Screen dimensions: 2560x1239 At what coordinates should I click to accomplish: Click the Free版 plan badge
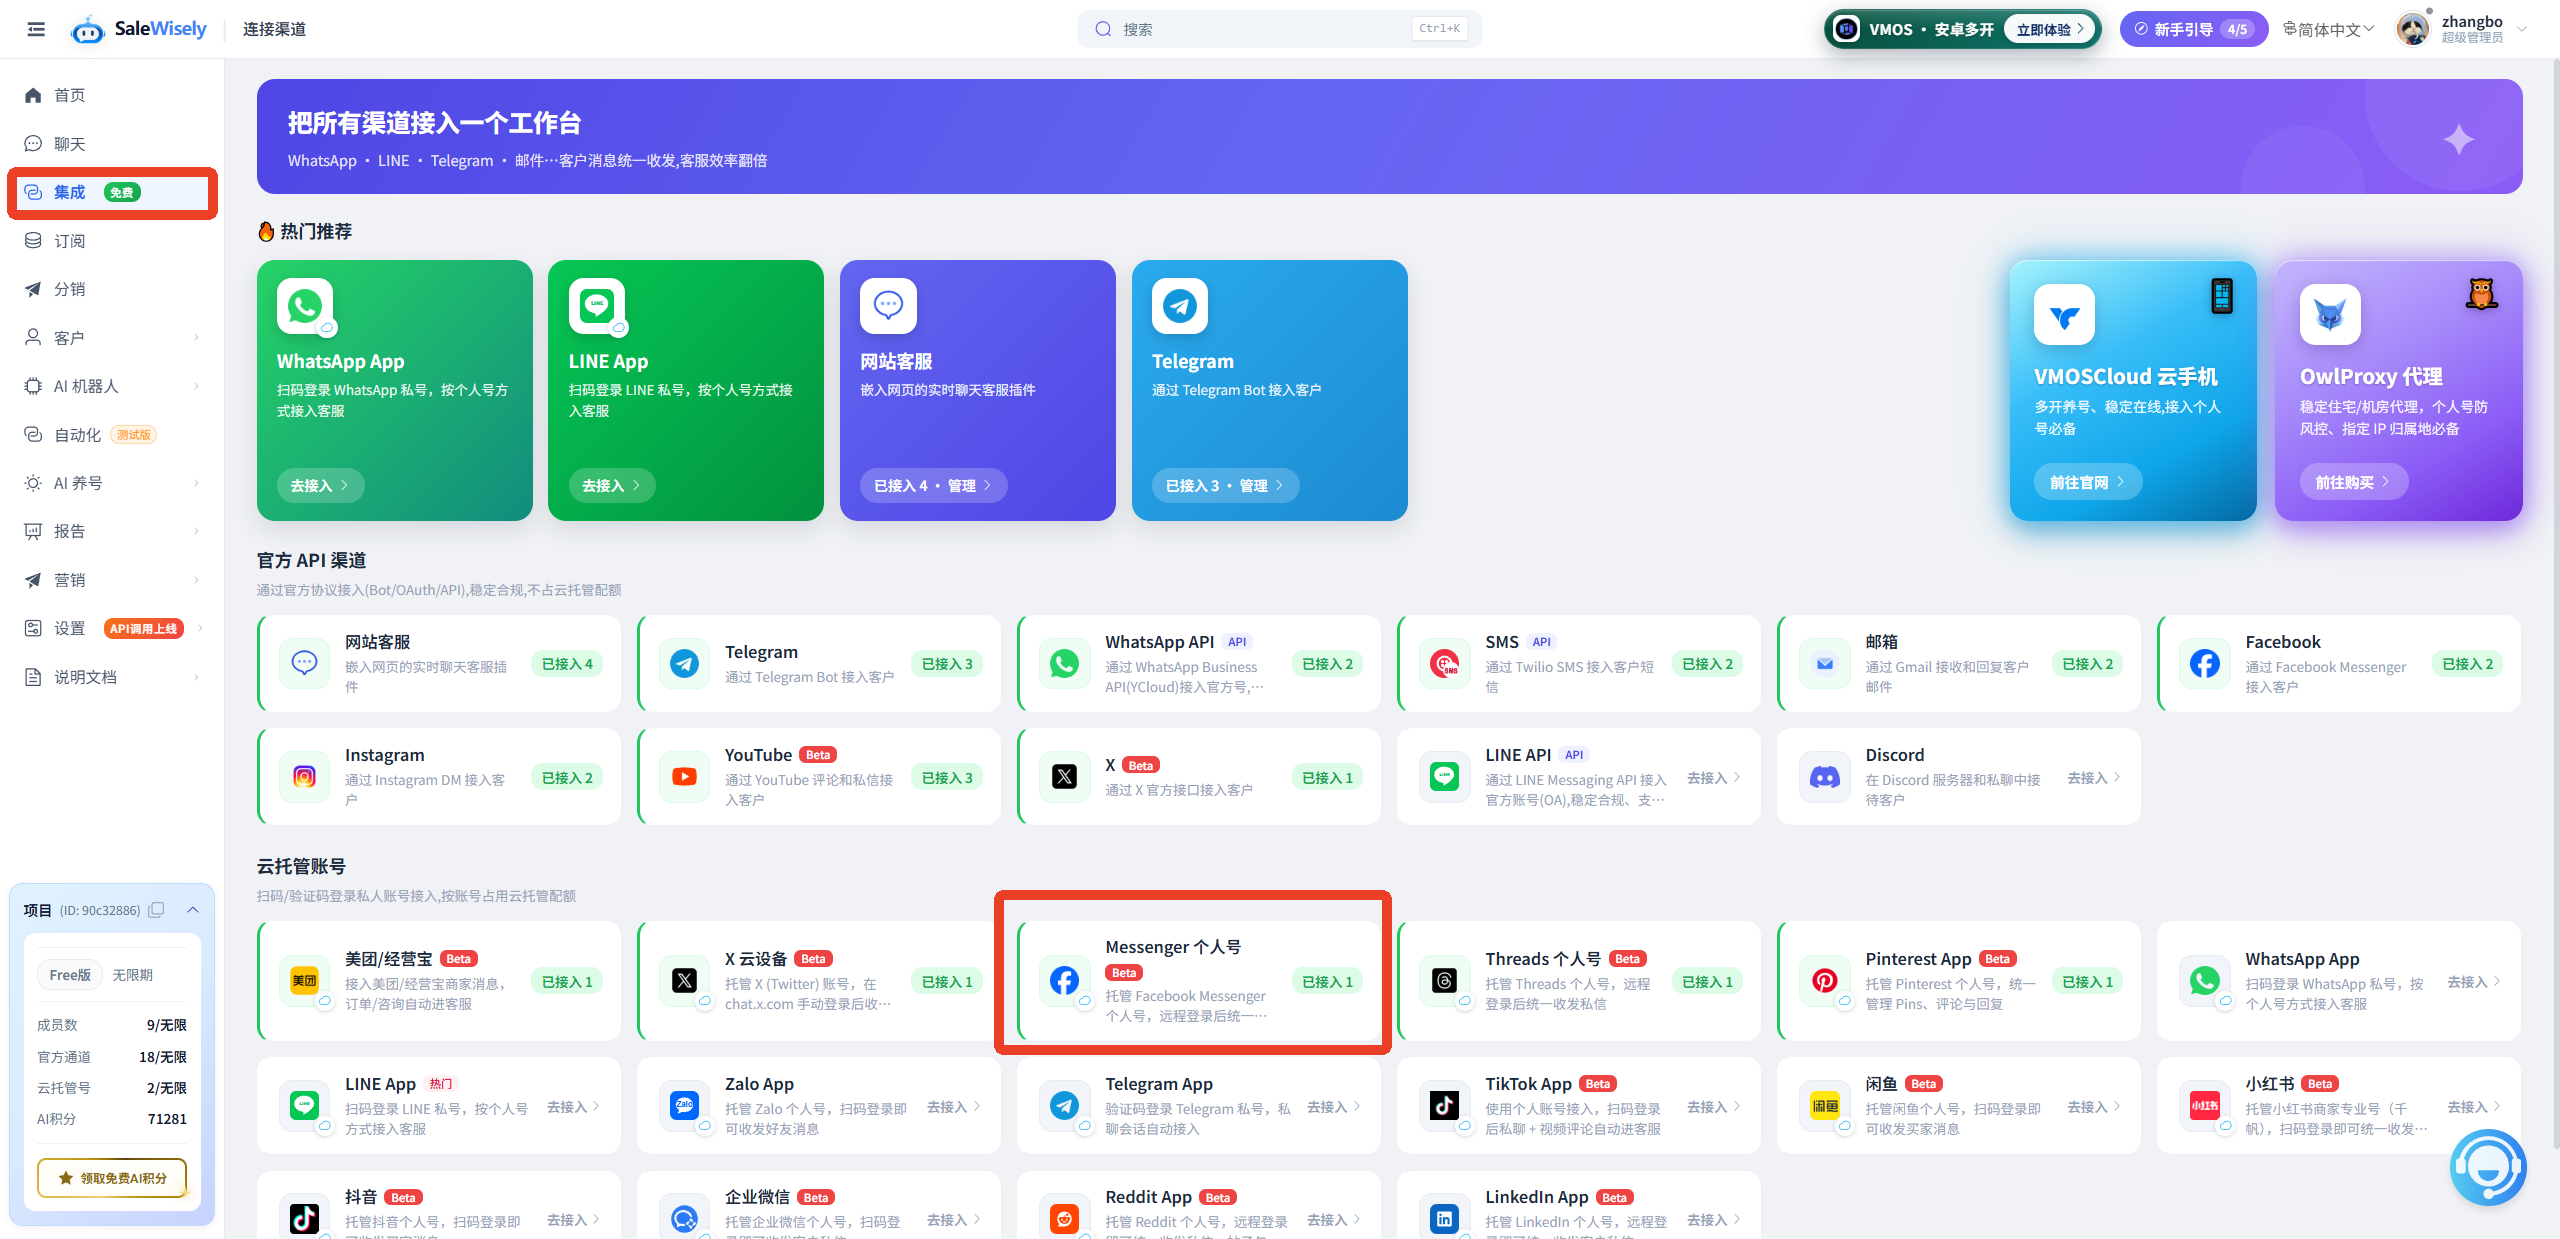point(70,975)
